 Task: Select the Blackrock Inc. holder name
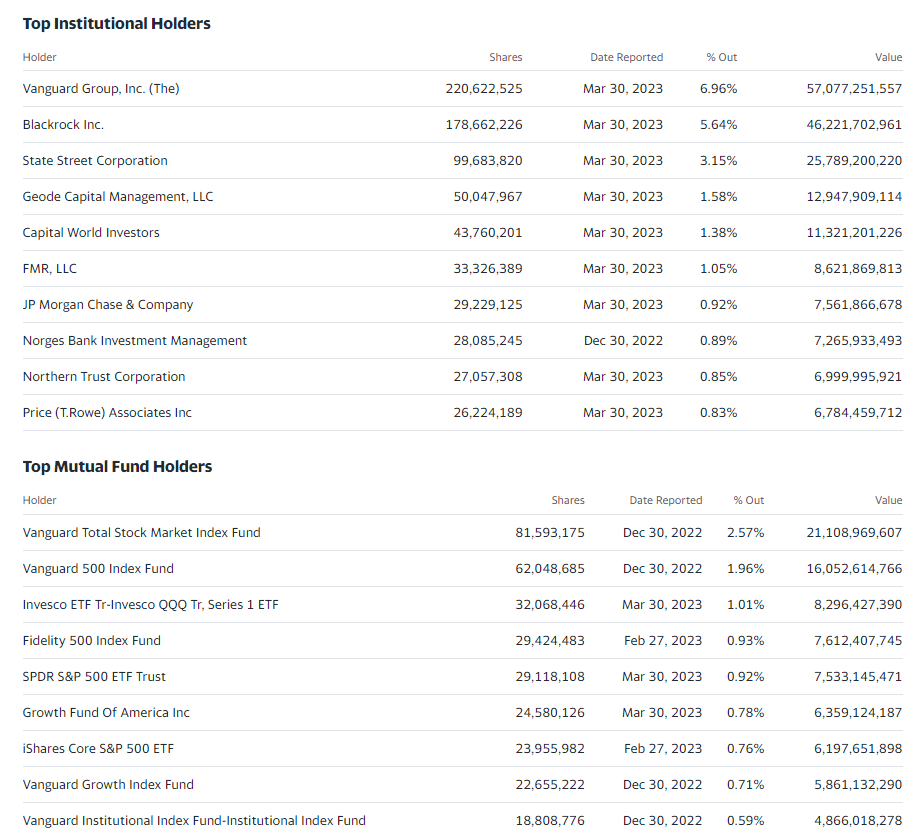(x=63, y=125)
